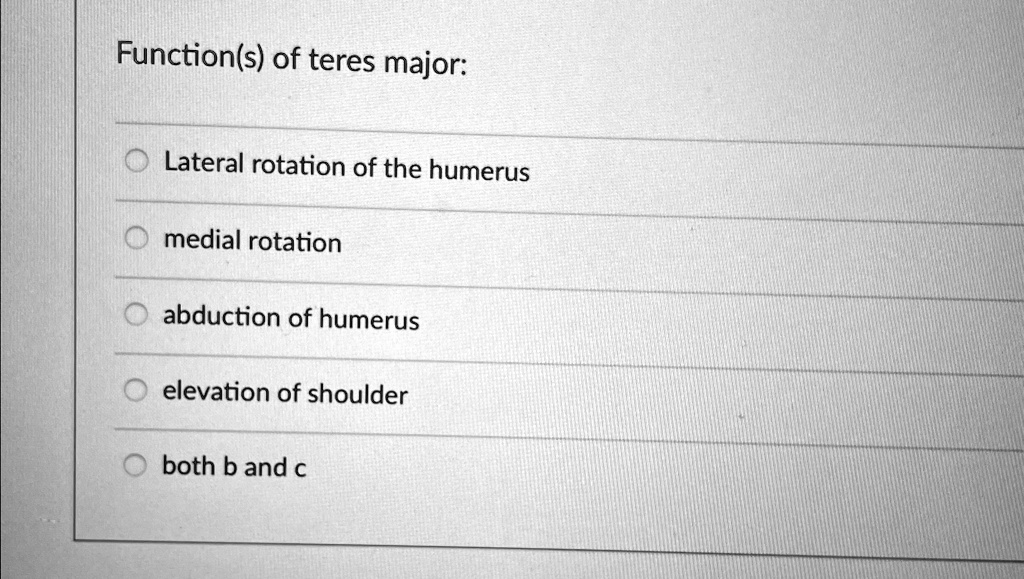Click the last answer row
Screen dimensions: 1024x579
pyautogui.click(x=500, y=465)
